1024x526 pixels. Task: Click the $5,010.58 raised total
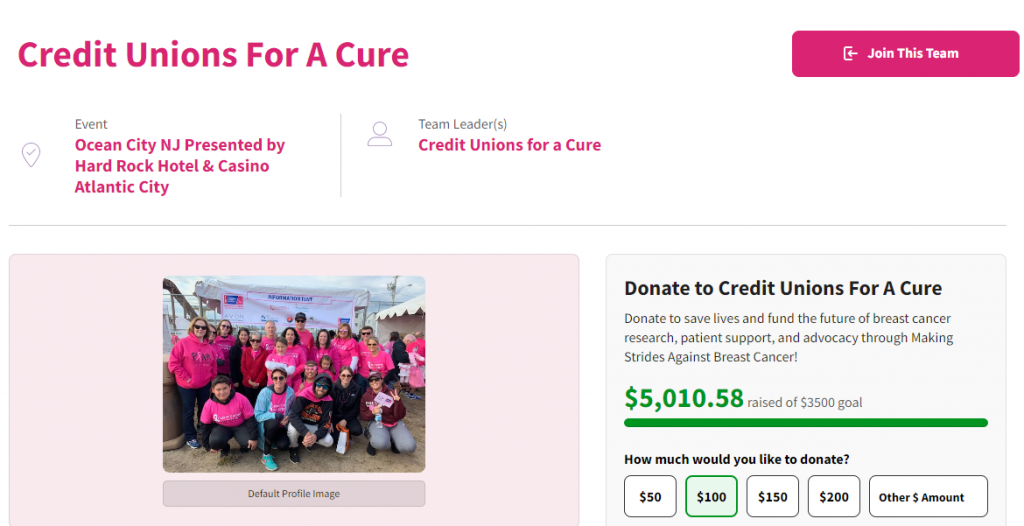click(x=684, y=398)
